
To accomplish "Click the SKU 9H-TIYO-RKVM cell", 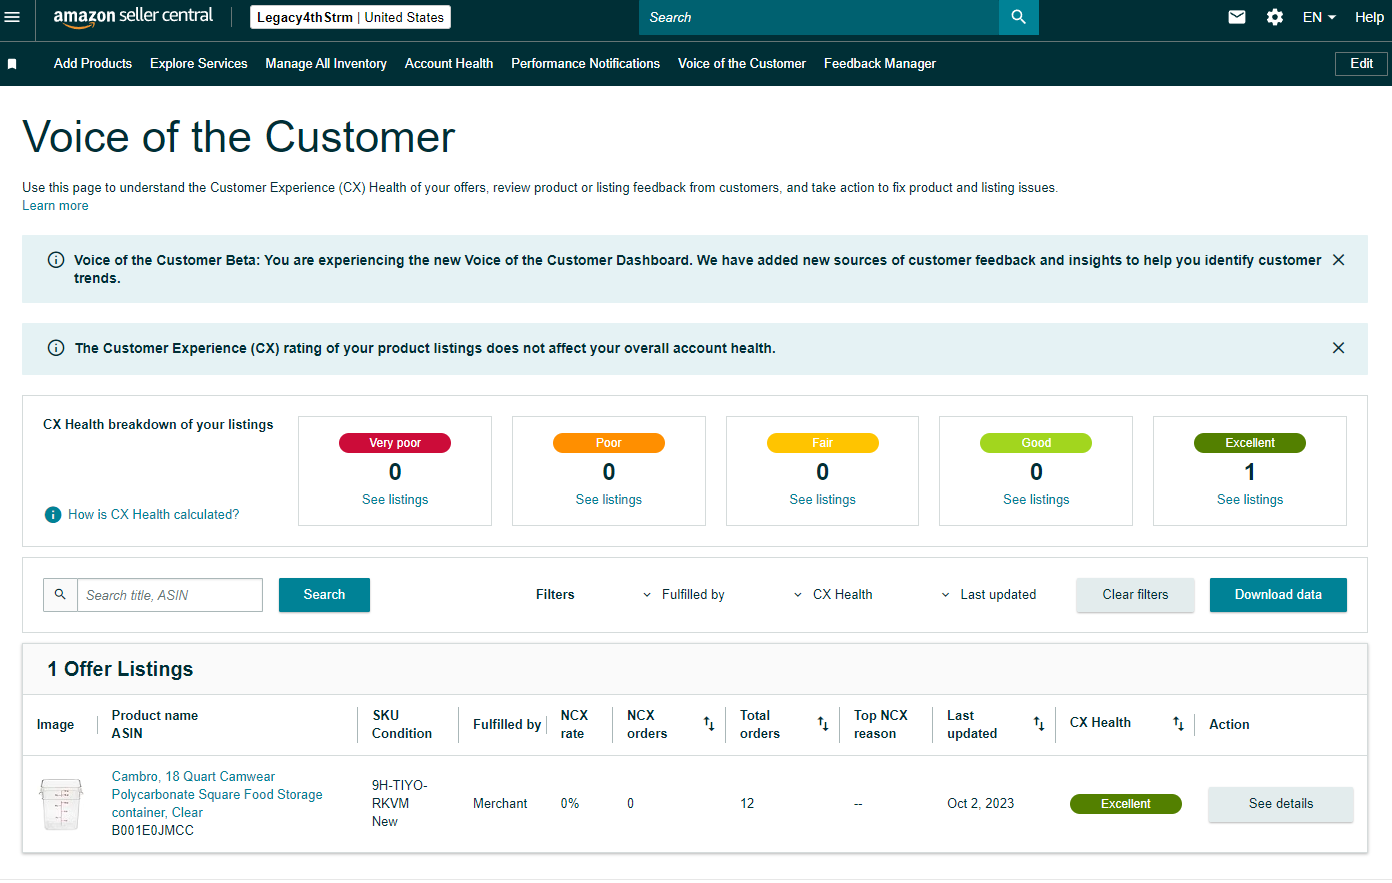I will coord(400,795).
